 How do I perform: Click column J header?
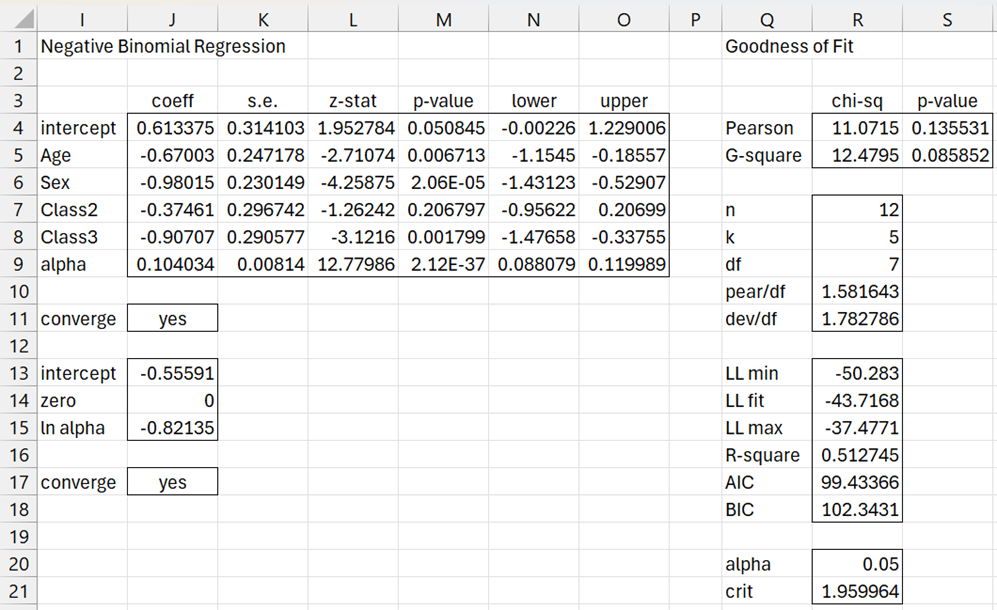point(172,18)
